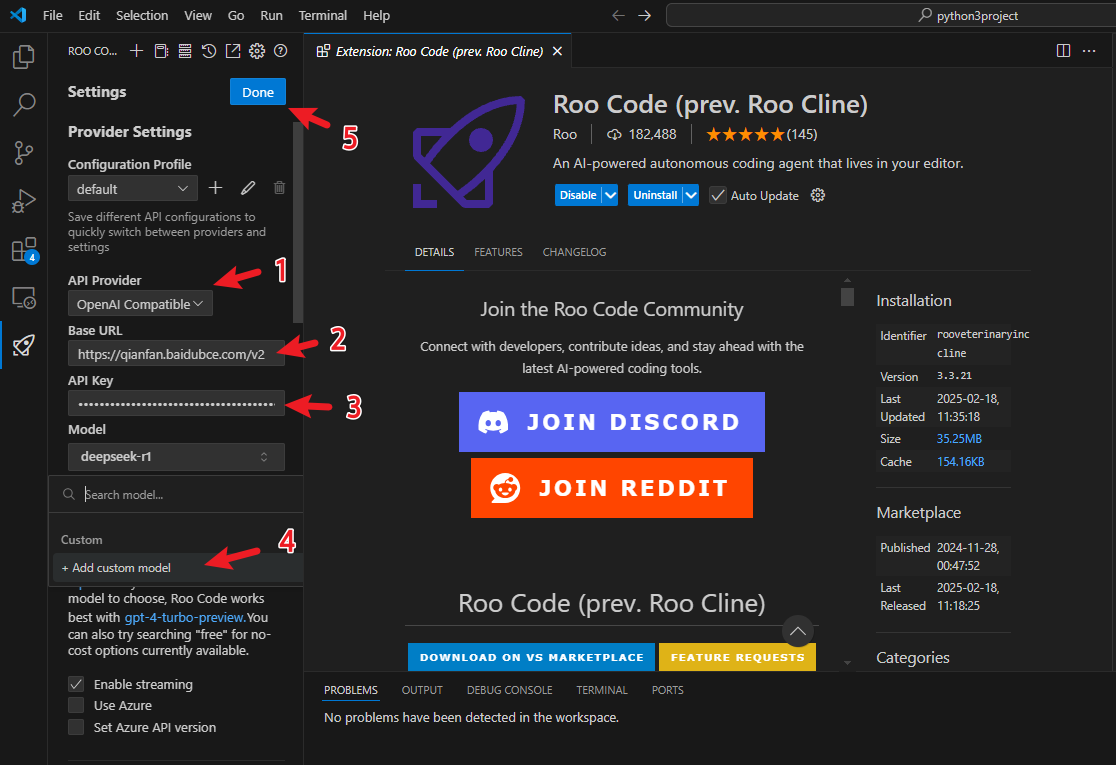Toggle the Auto Update checkbox
Image resolution: width=1116 pixels, height=765 pixels.
click(x=717, y=195)
